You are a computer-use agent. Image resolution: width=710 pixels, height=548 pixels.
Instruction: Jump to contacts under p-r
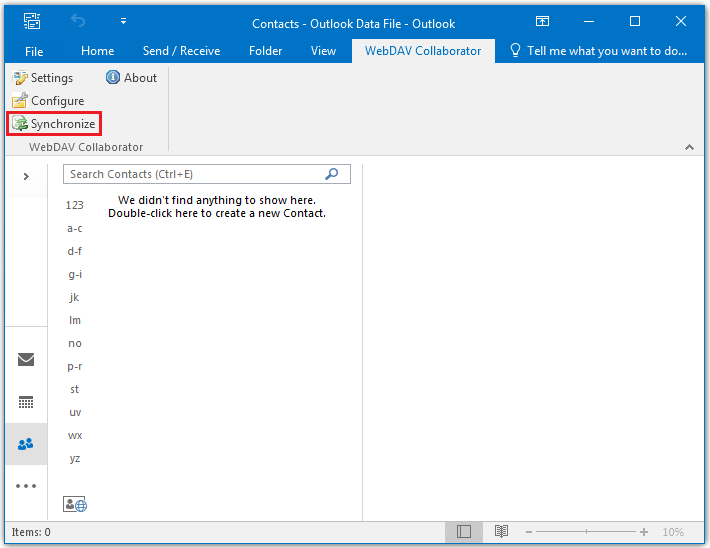coord(74,366)
